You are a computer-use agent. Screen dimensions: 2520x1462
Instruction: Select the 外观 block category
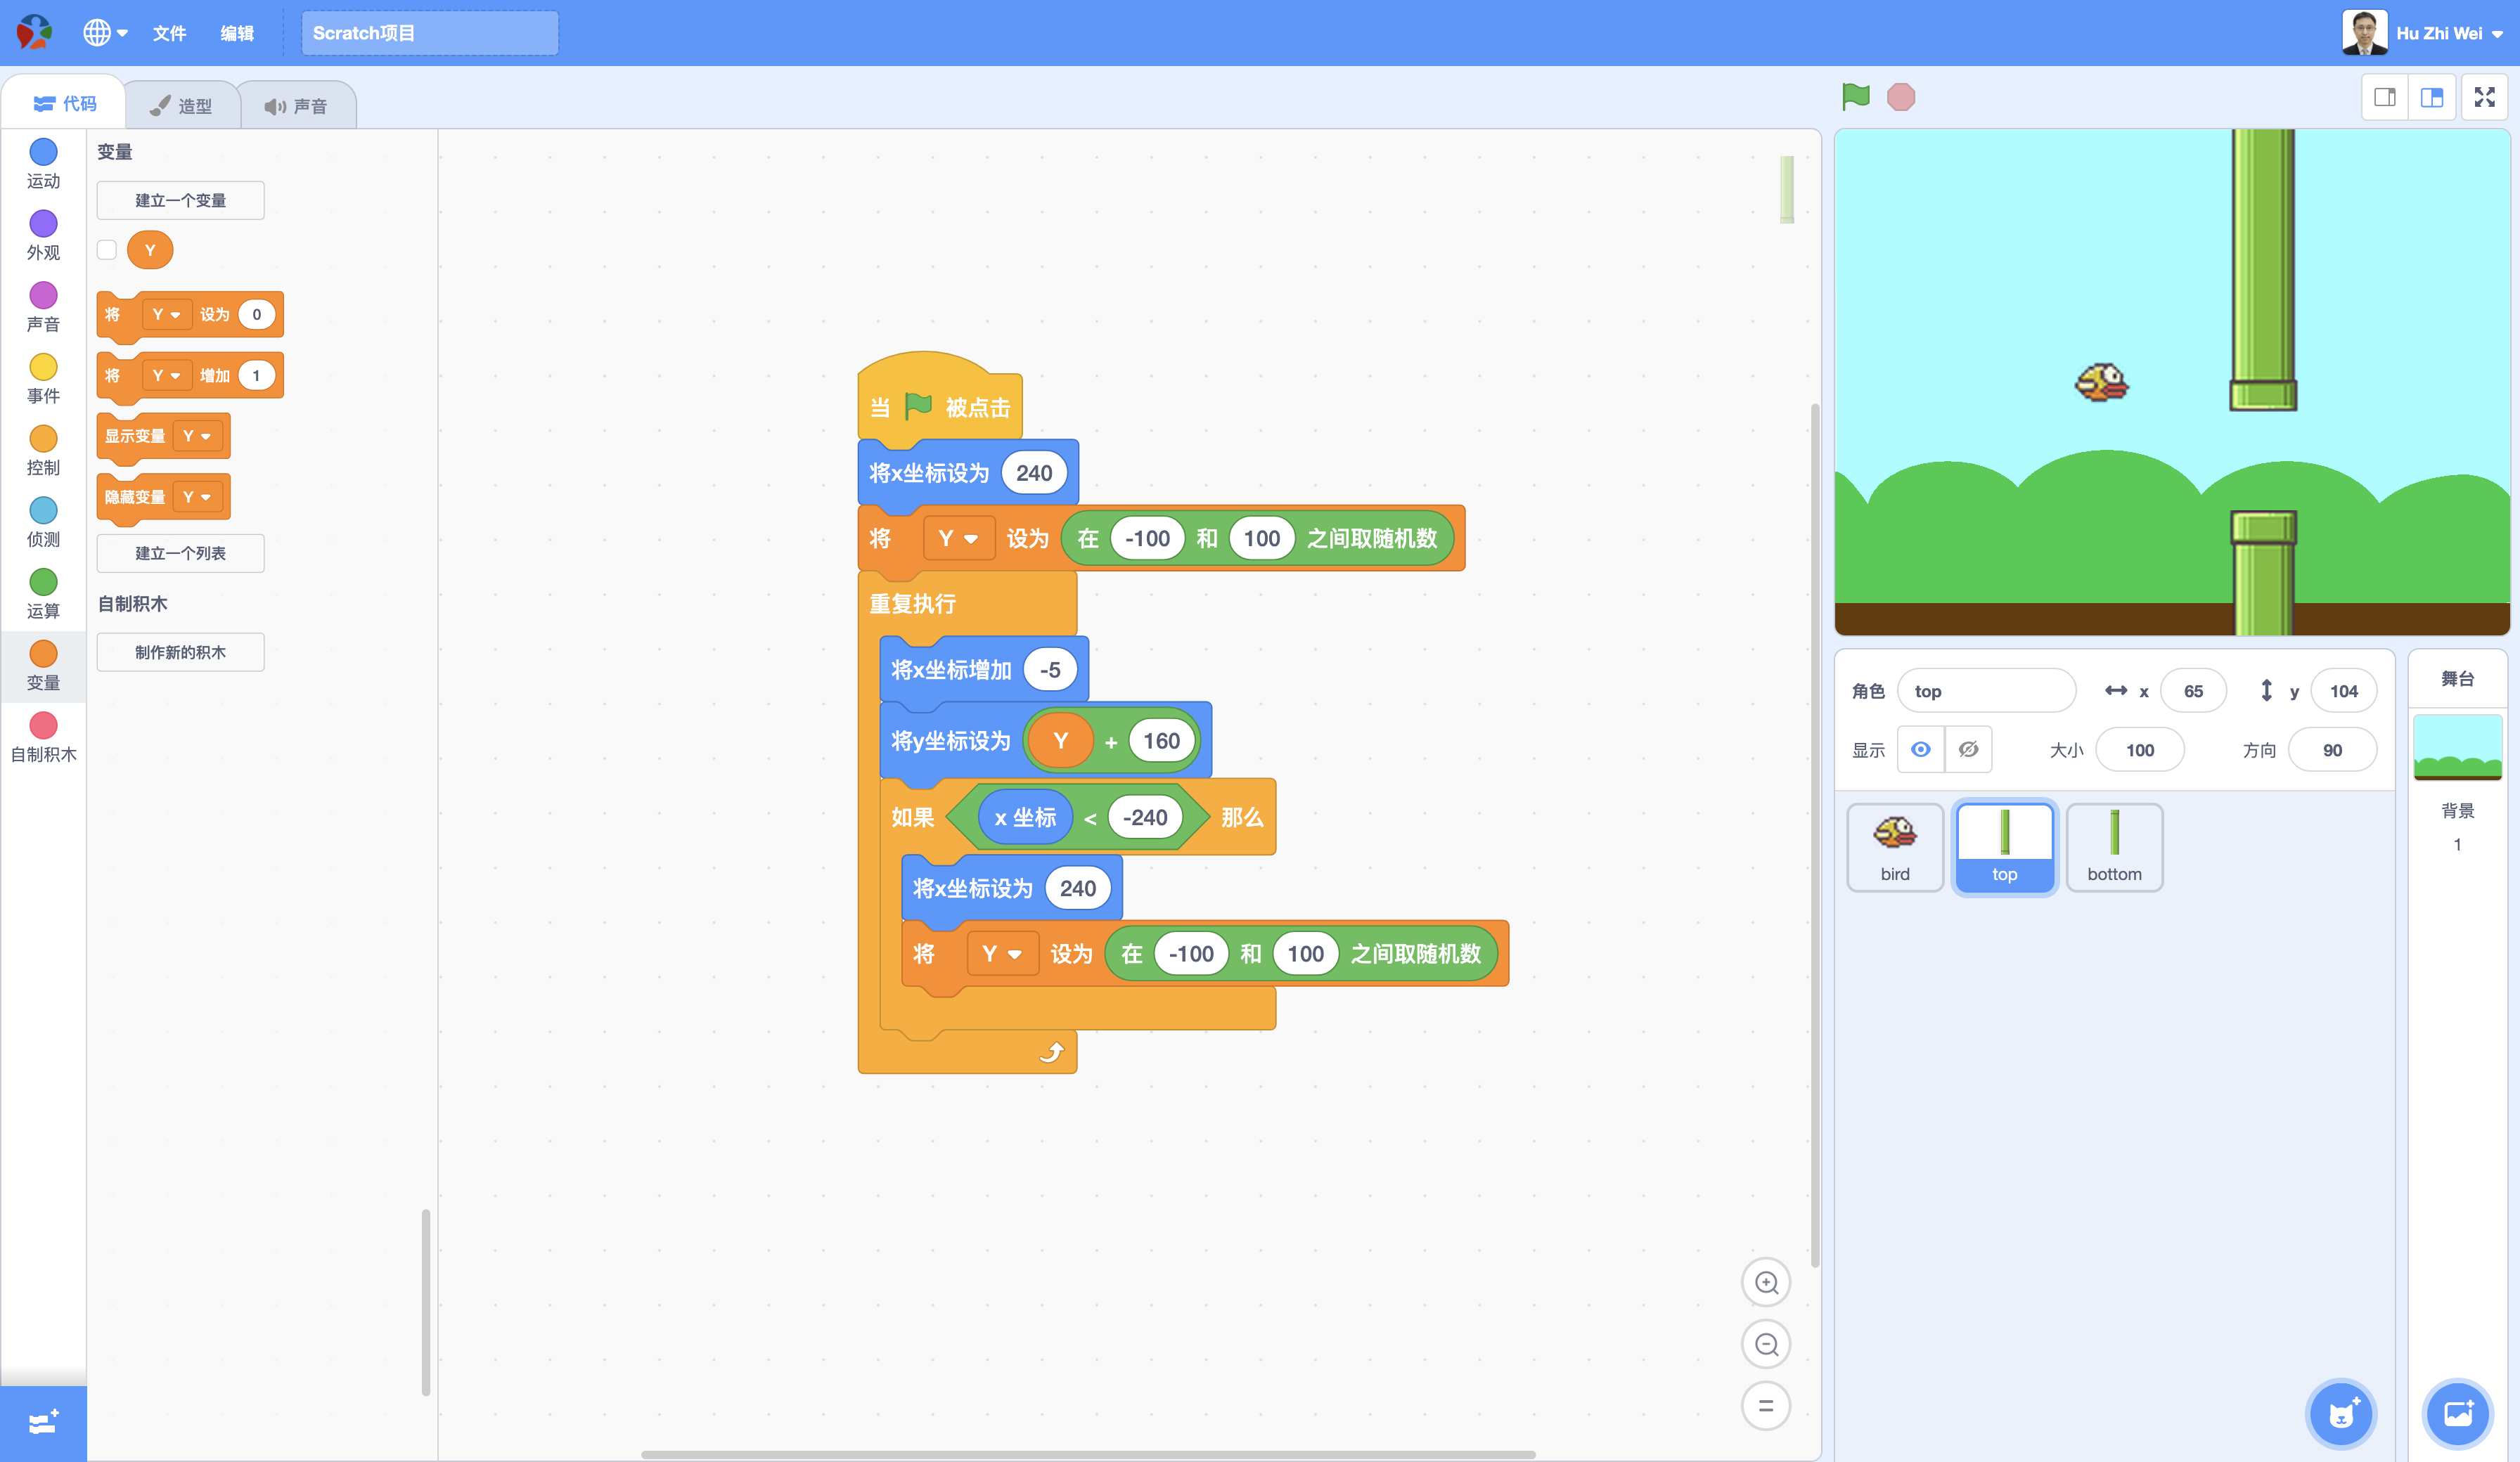[x=43, y=235]
